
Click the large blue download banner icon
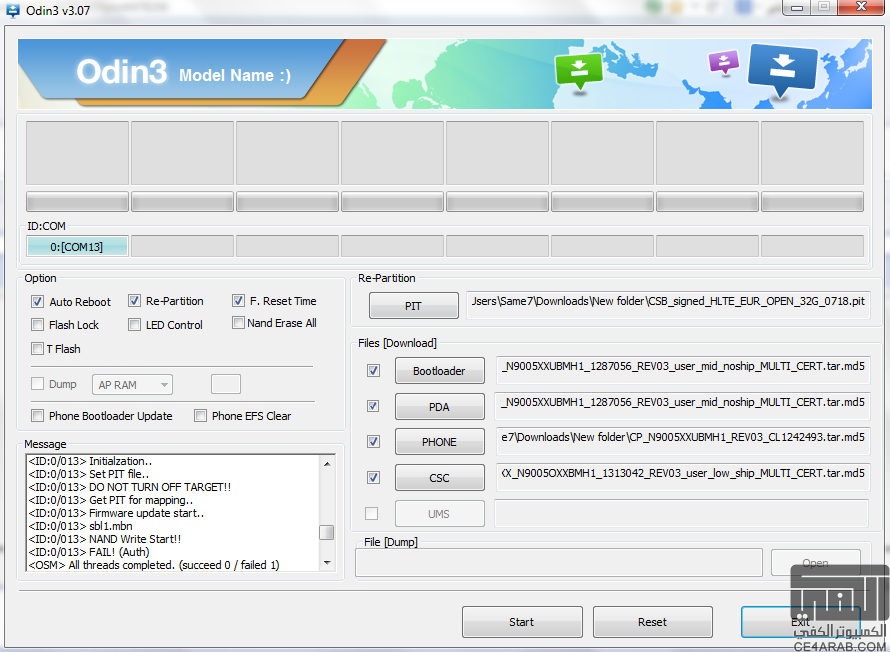[782, 71]
